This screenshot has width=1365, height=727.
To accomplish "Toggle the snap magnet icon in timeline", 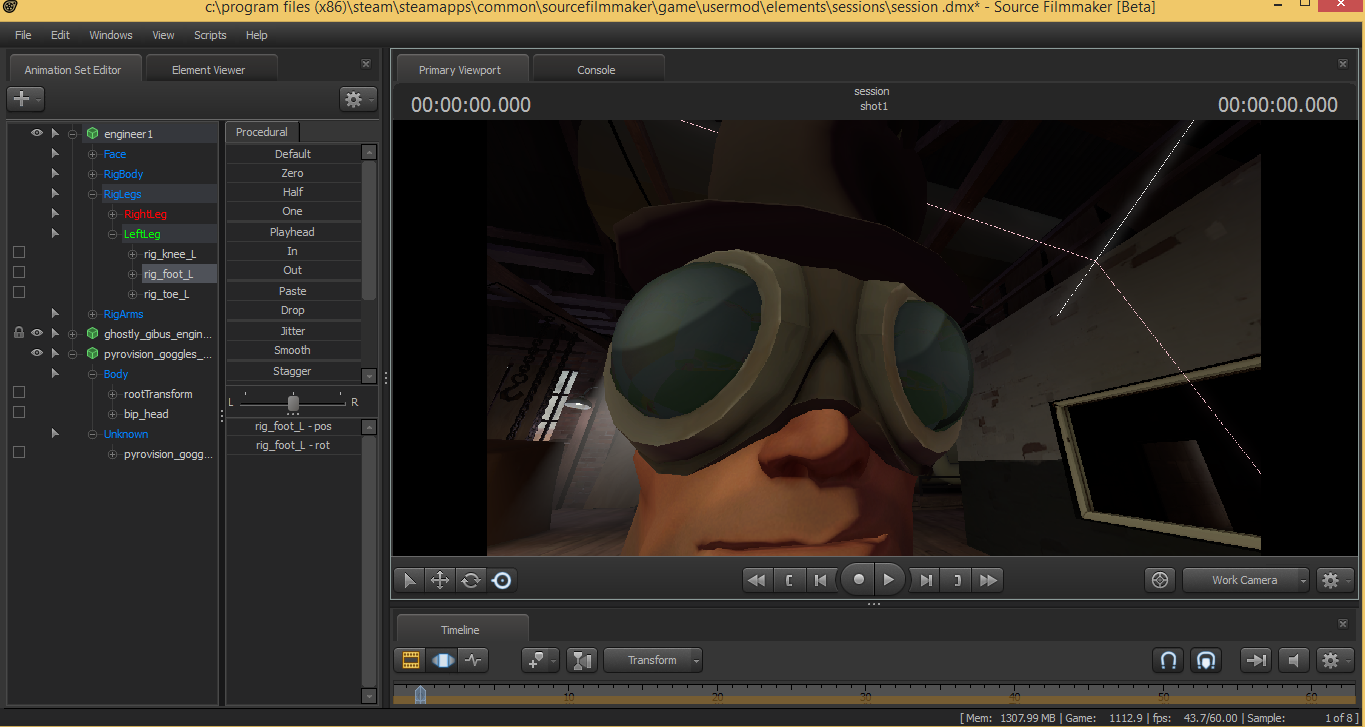I will point(1167,660).
